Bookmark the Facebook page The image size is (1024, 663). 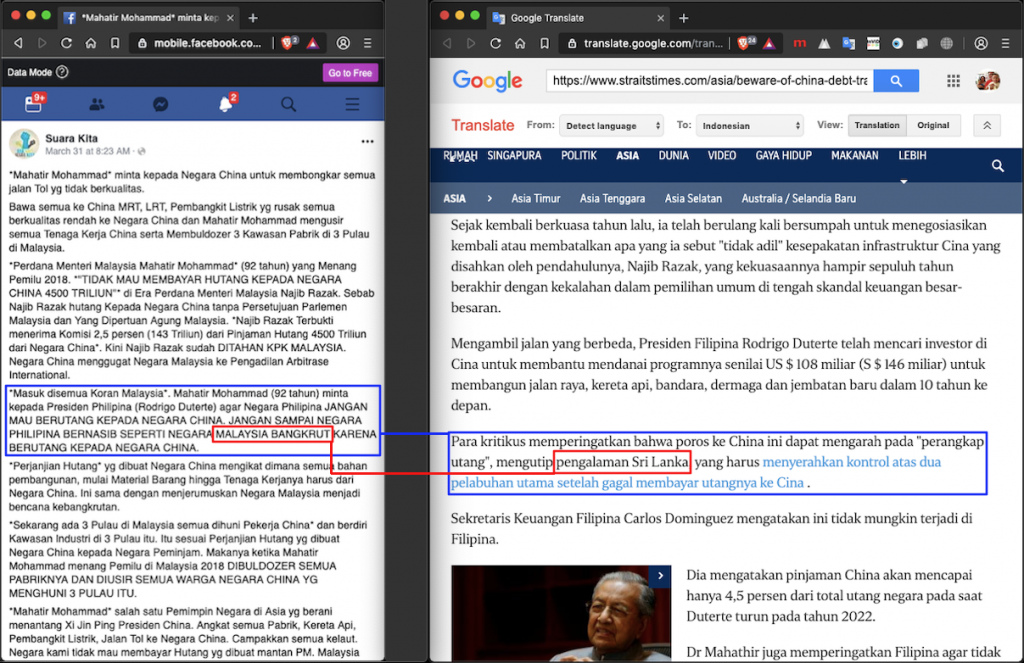[115, 43]
